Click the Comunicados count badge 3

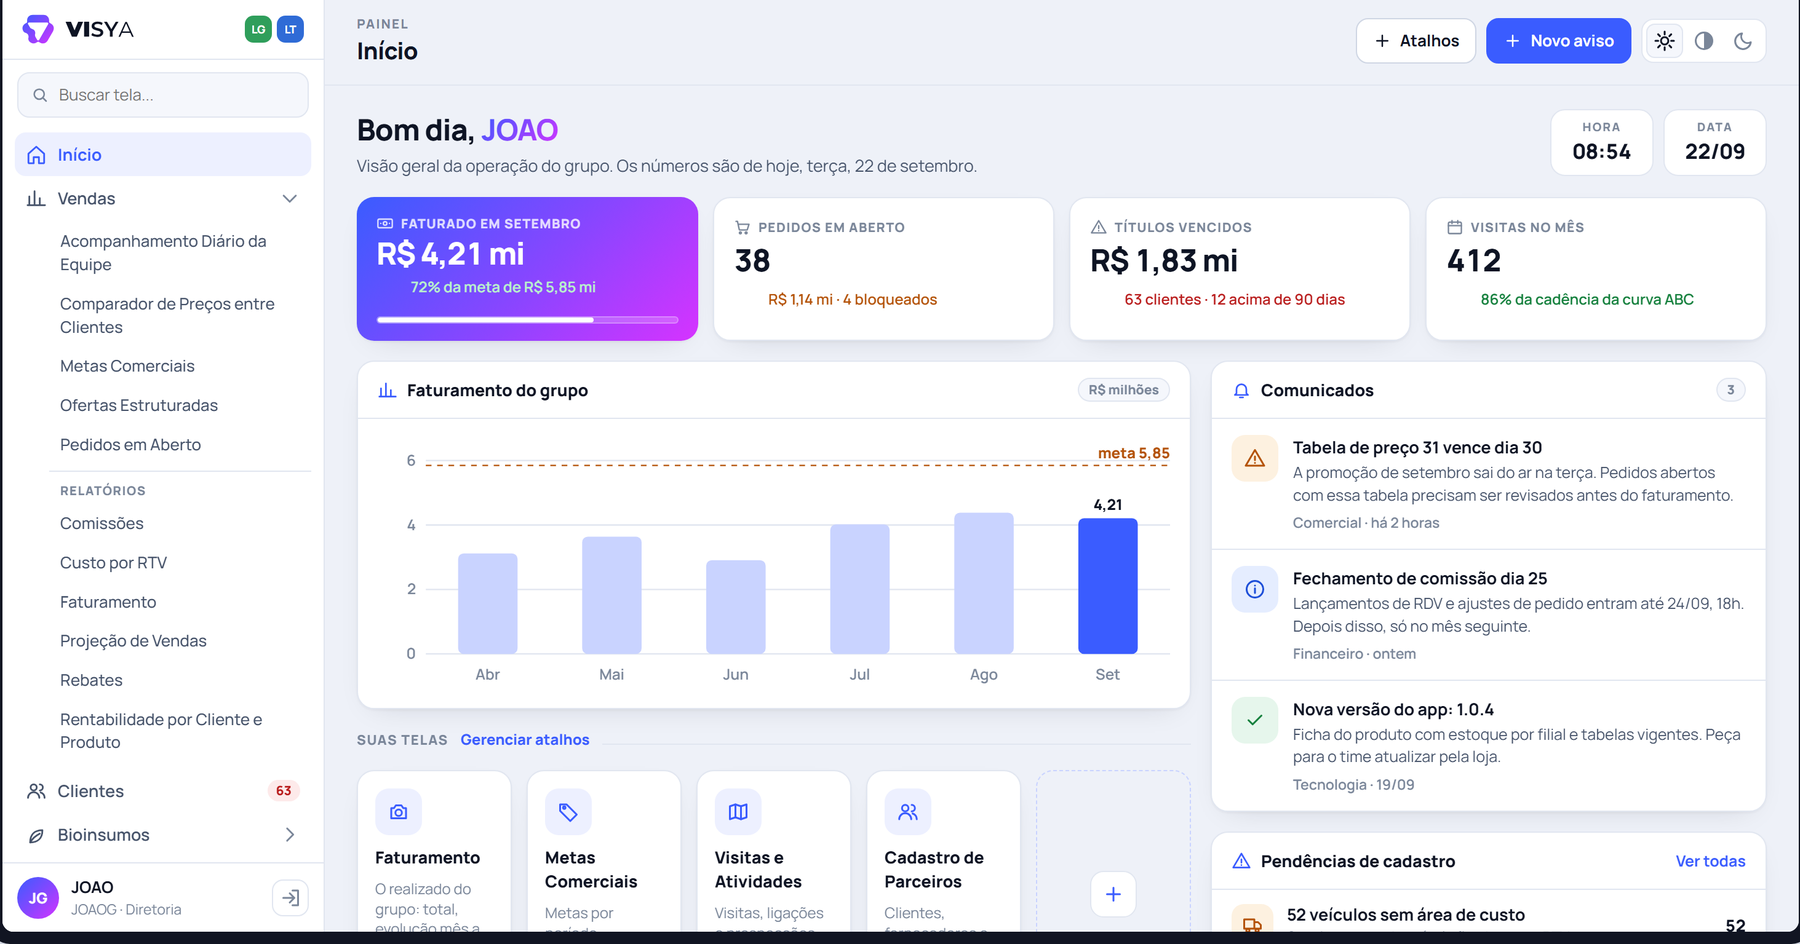pos(1730,390)
